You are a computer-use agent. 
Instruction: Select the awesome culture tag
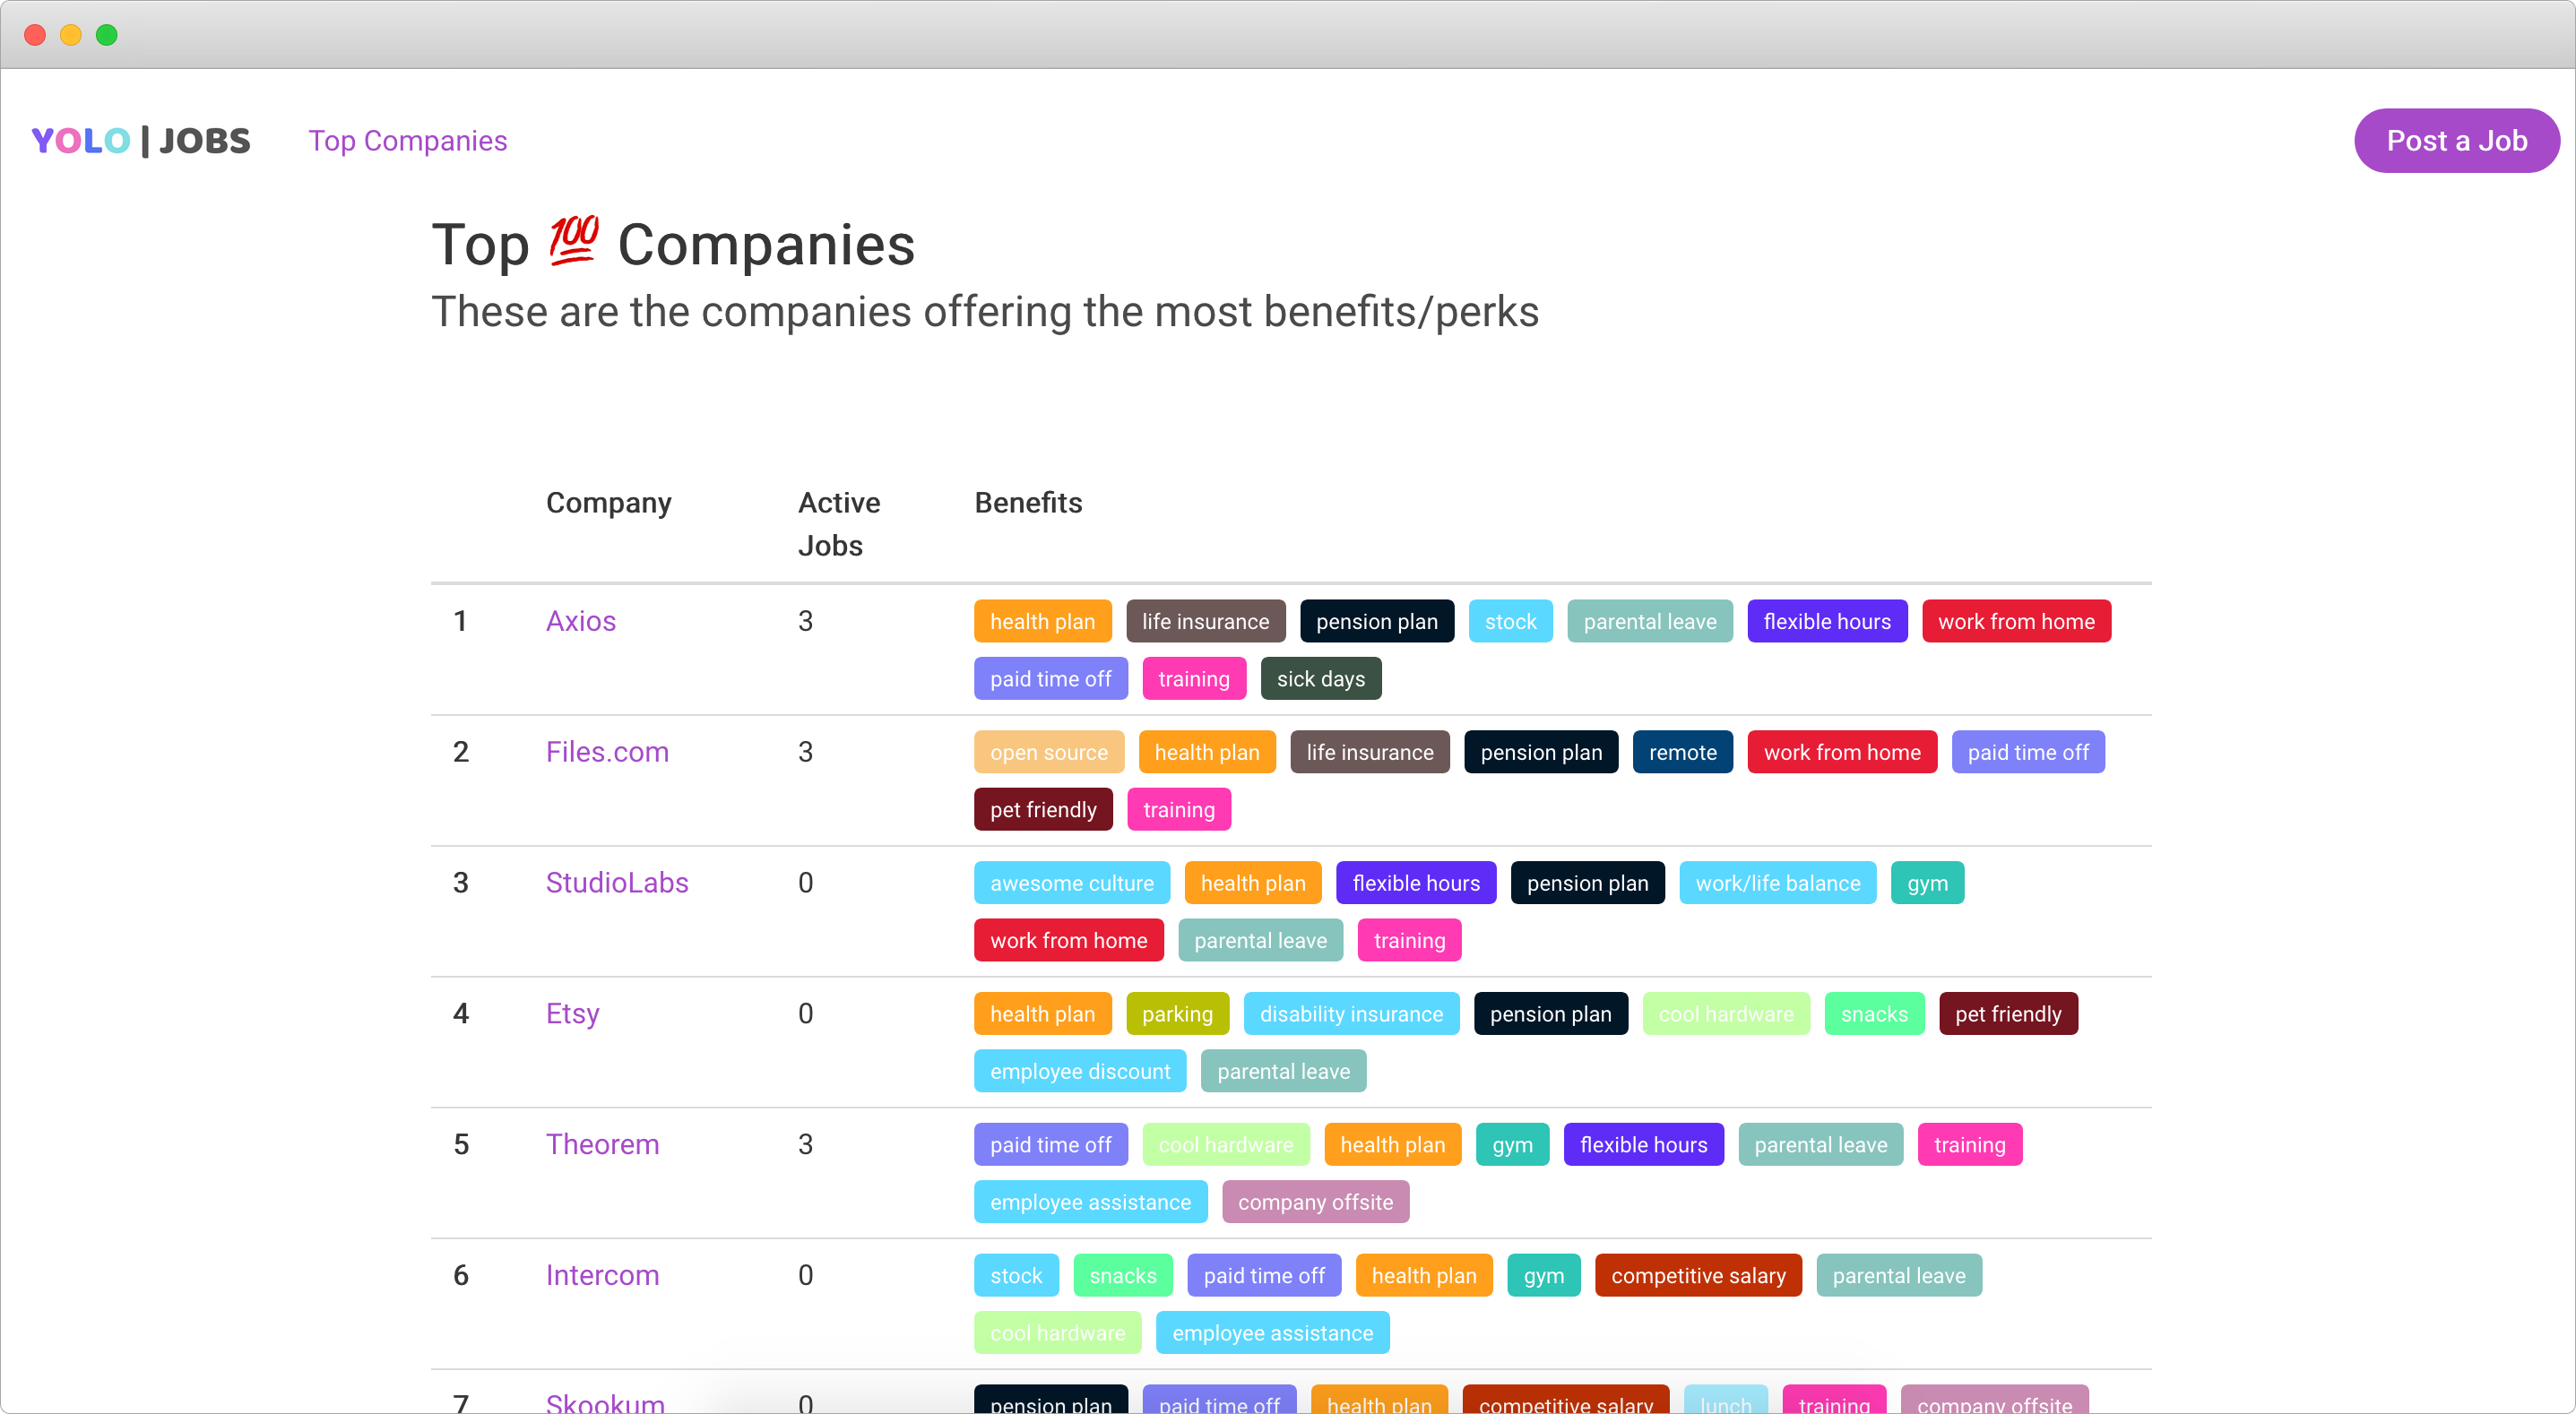coord(1071,884)
